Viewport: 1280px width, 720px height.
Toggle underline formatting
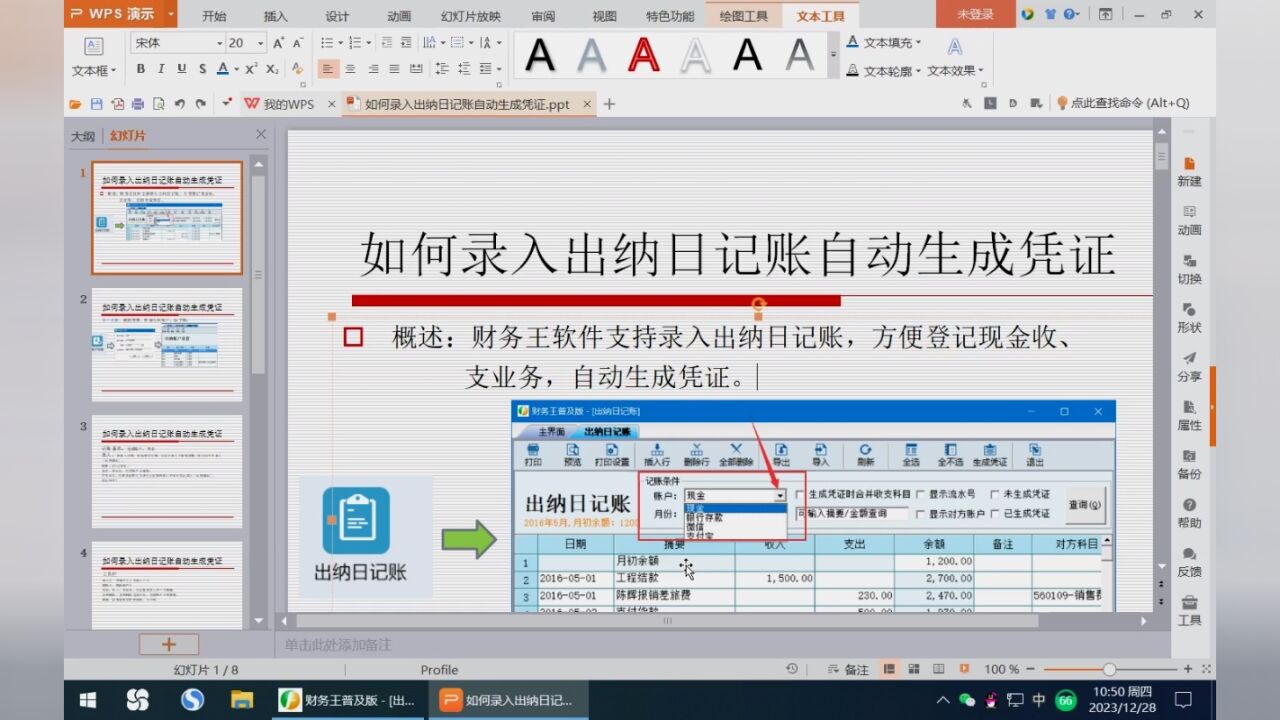(181, 69)
